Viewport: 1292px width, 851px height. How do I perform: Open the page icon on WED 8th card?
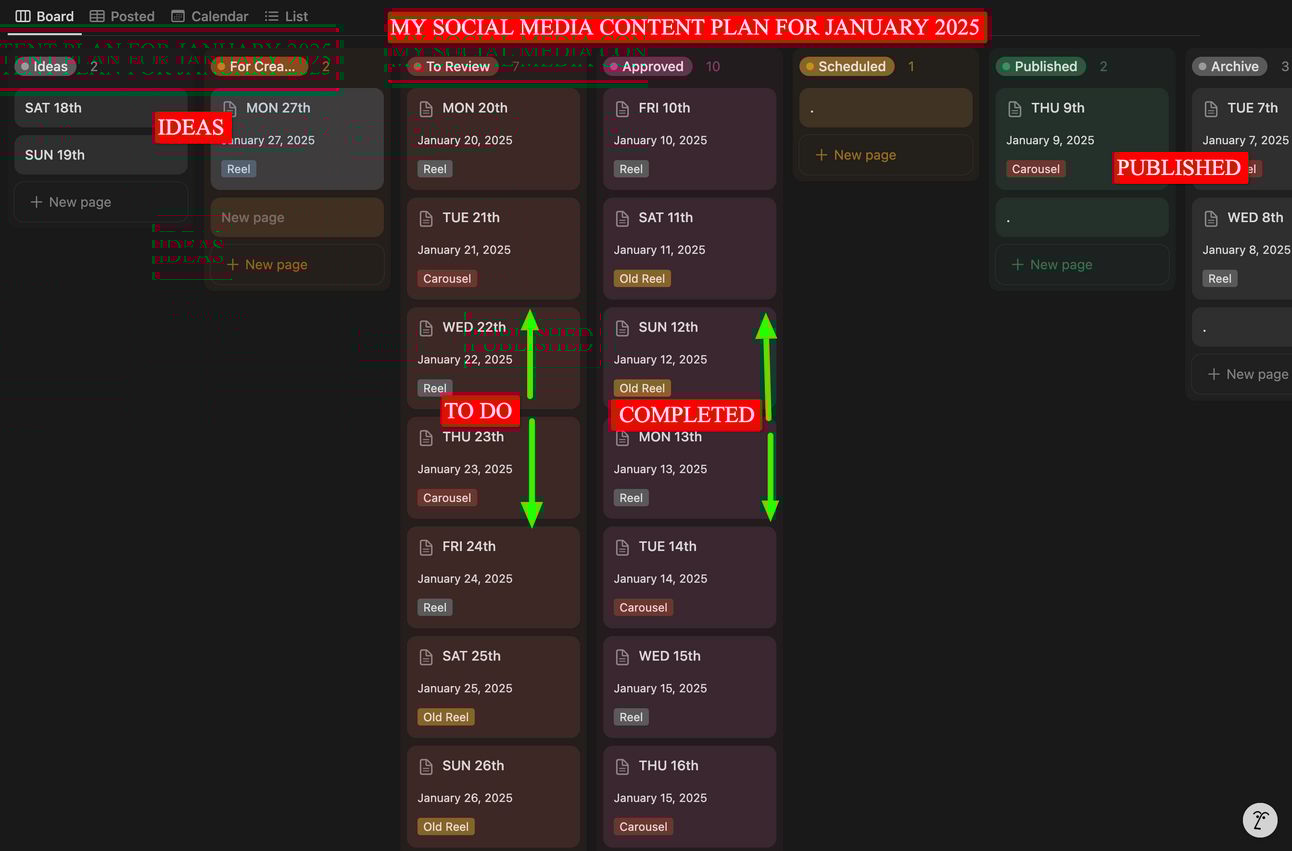1210,218
